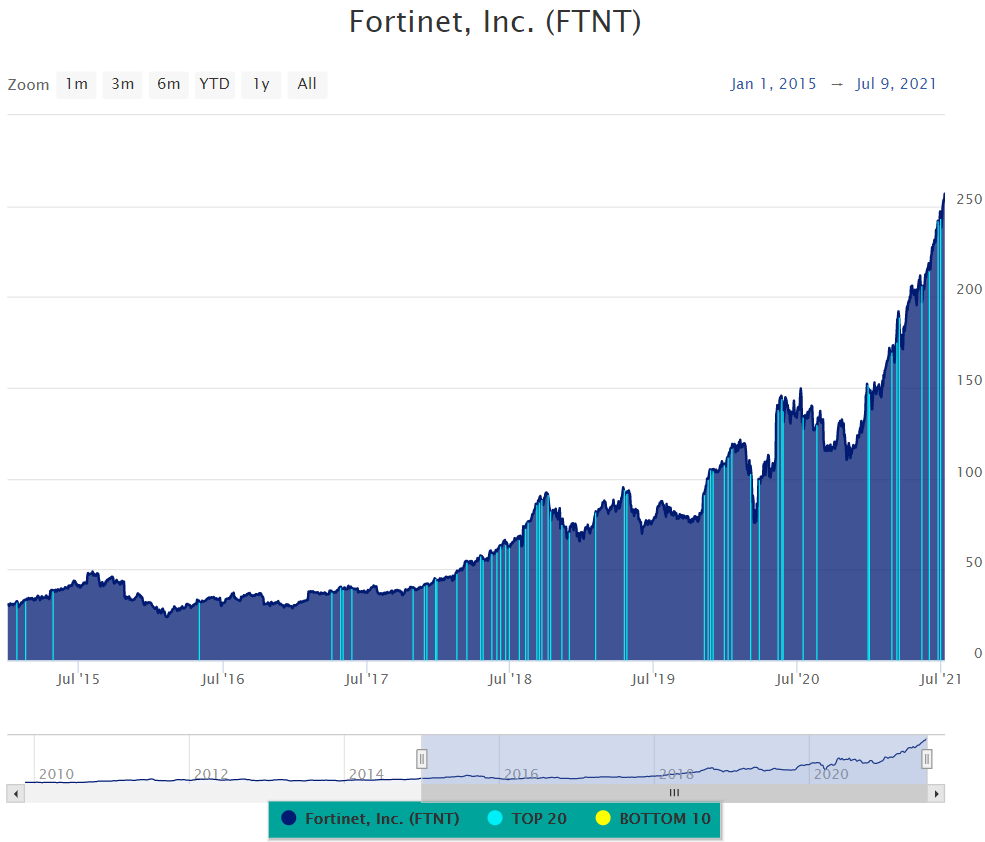
Task: Toggle Fortinet, Inc. (FTNT) series in legend
Action: point(371,819)
